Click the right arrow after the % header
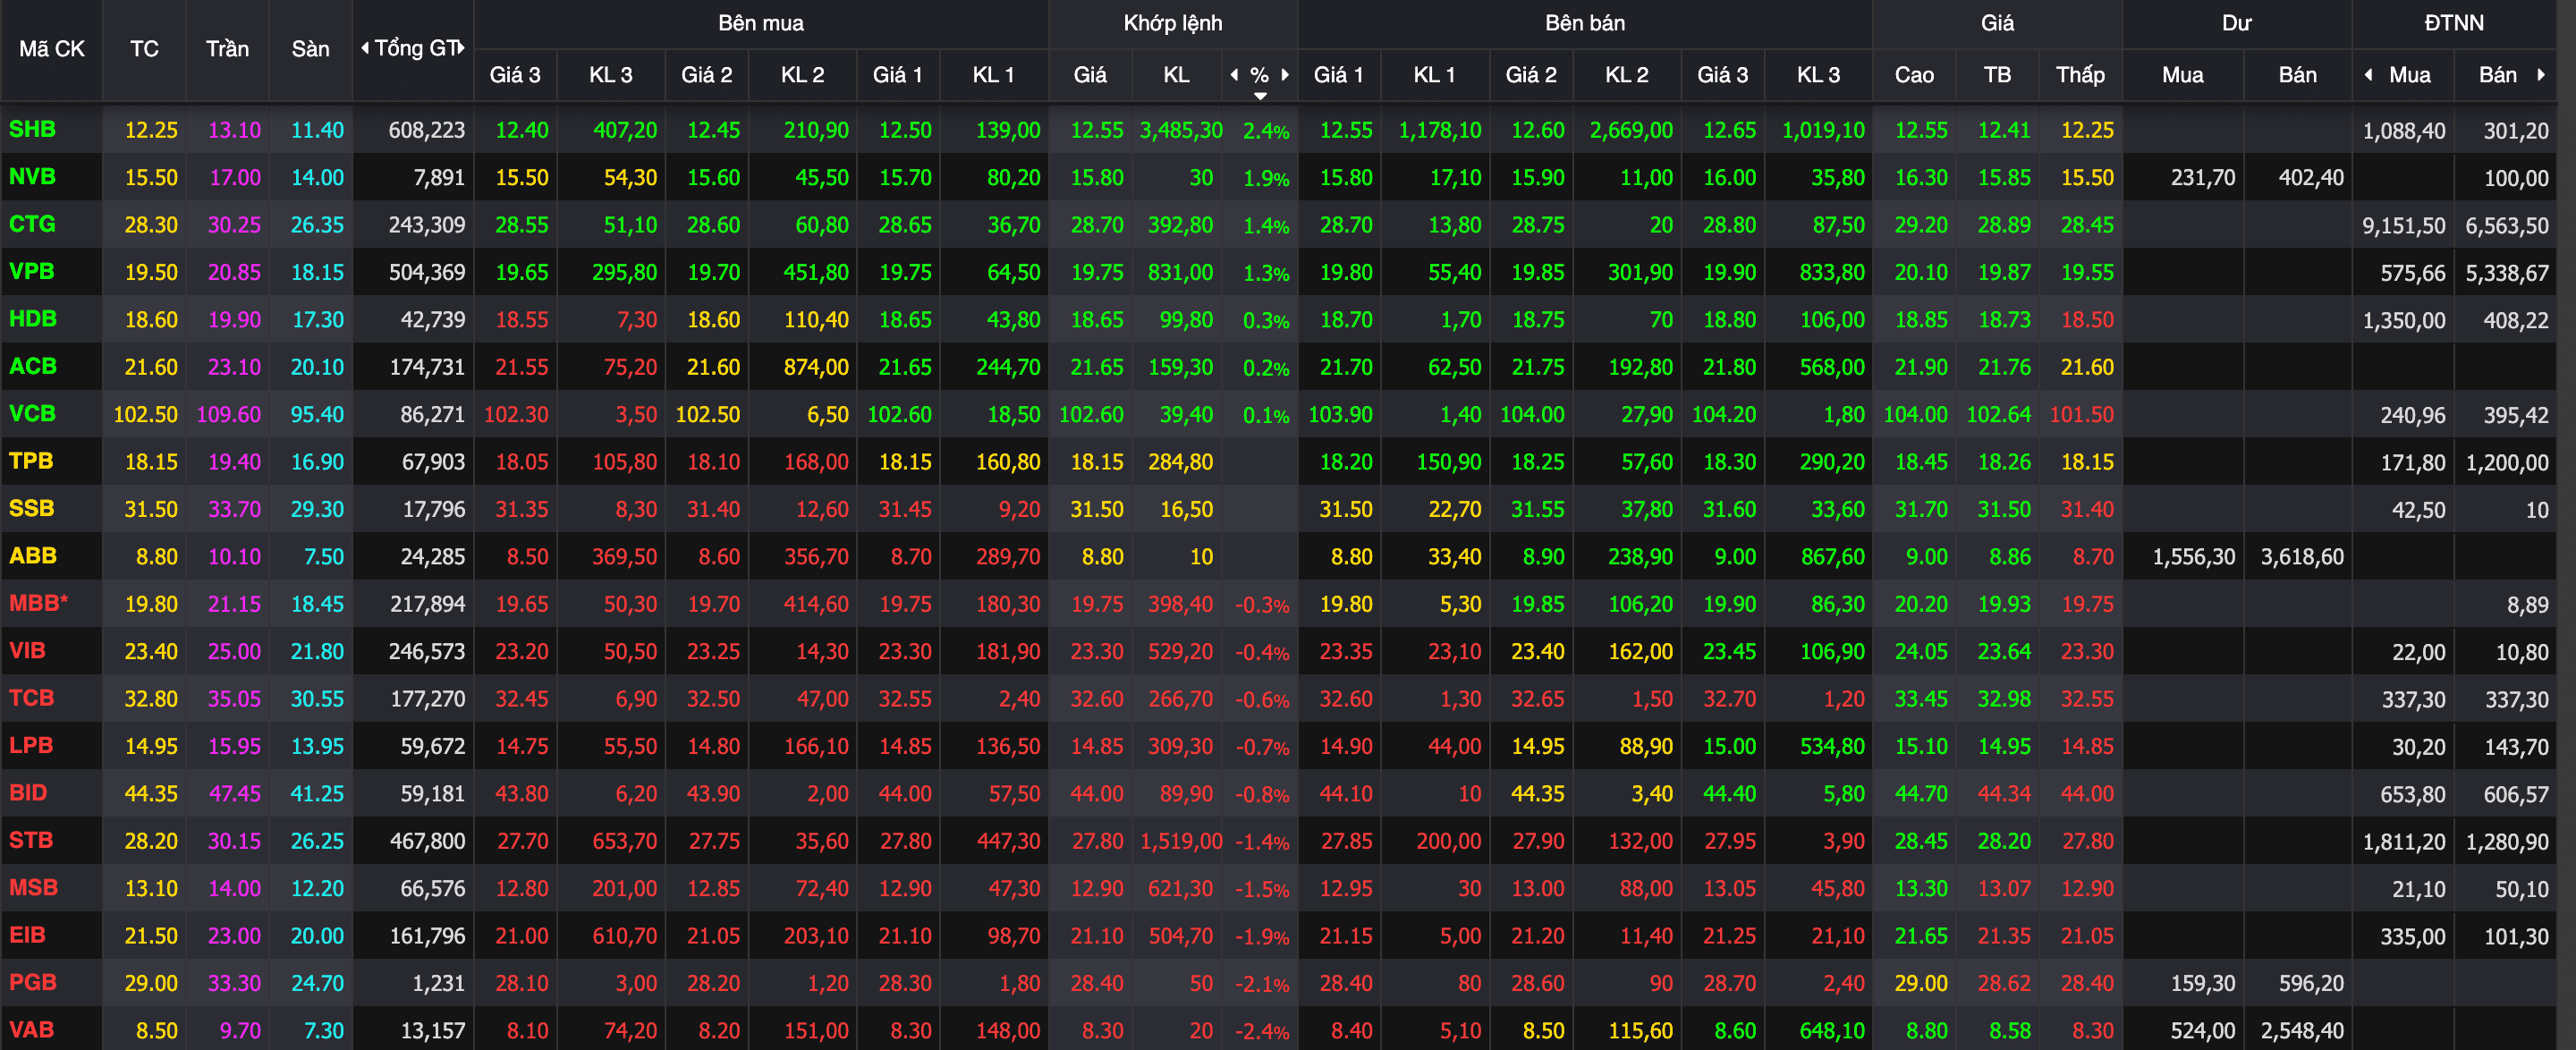Image resolution: width=2576 pixels, height=1050 pixels. tap(1285, 75)
